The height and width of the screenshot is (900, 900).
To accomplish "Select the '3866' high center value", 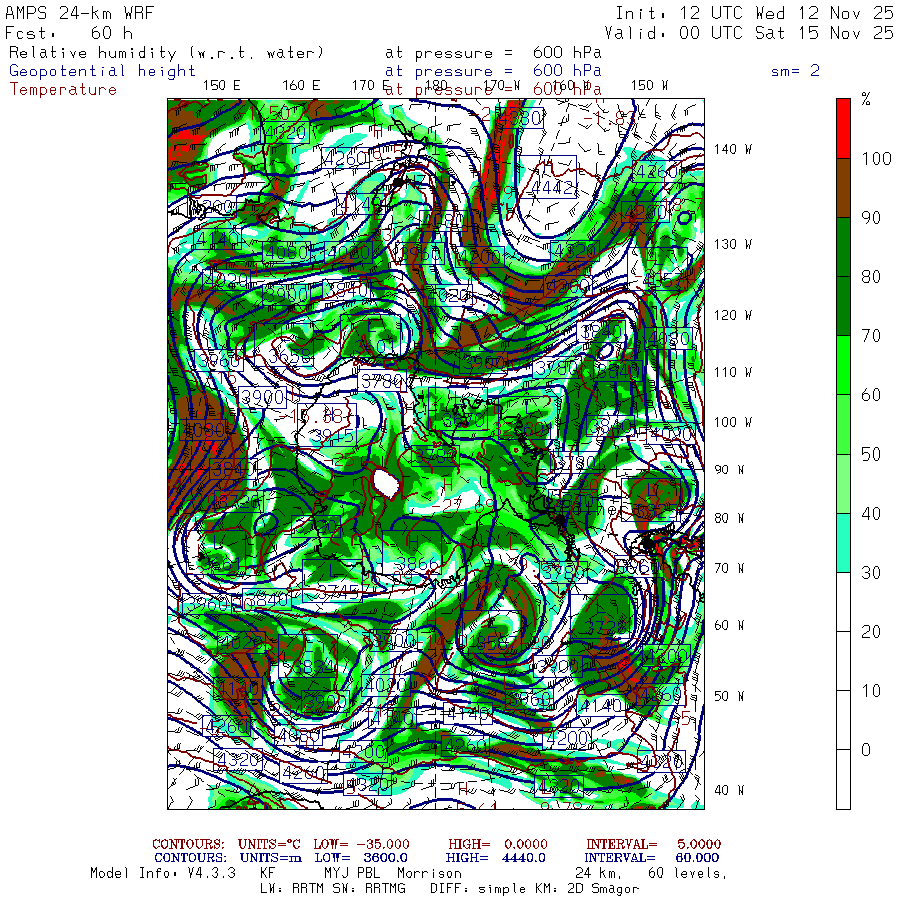I will [x=418, y=563].
